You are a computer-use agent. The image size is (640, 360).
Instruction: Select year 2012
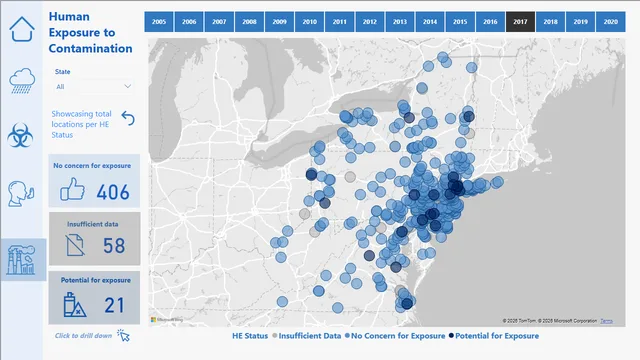click(370, 22)
